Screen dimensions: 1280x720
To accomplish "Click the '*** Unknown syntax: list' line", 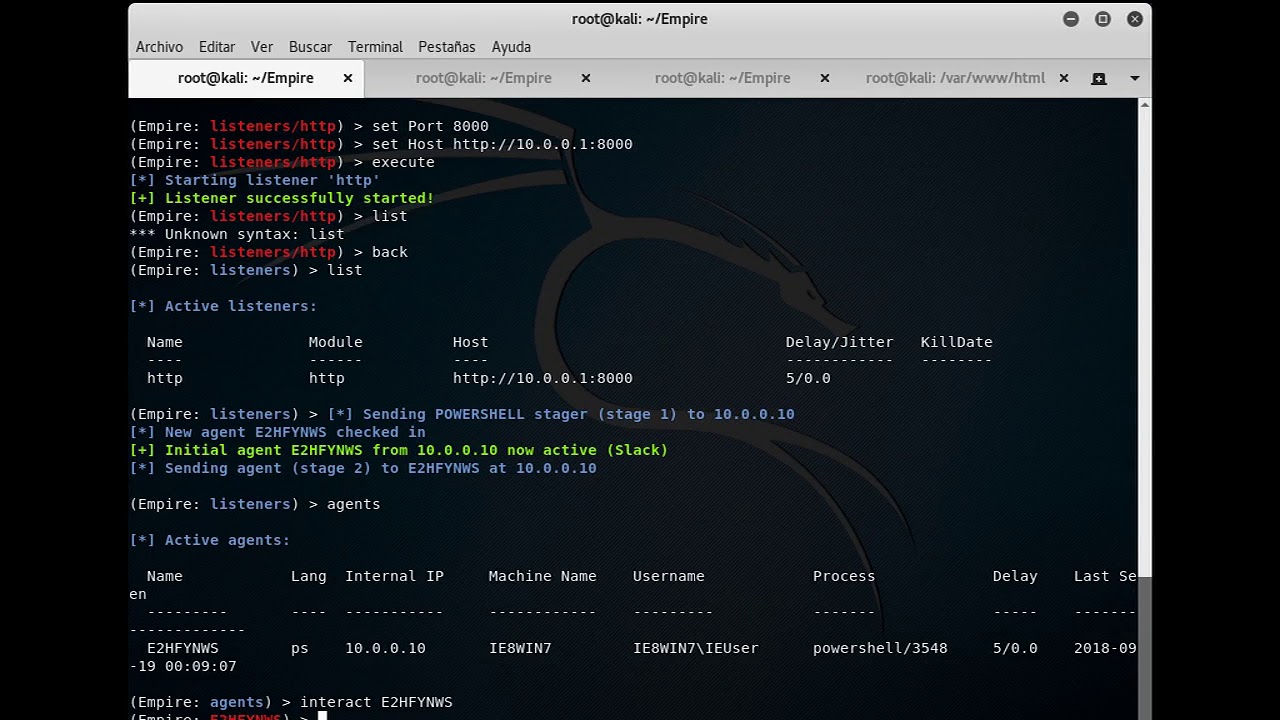I will click(x=237, y=234).
